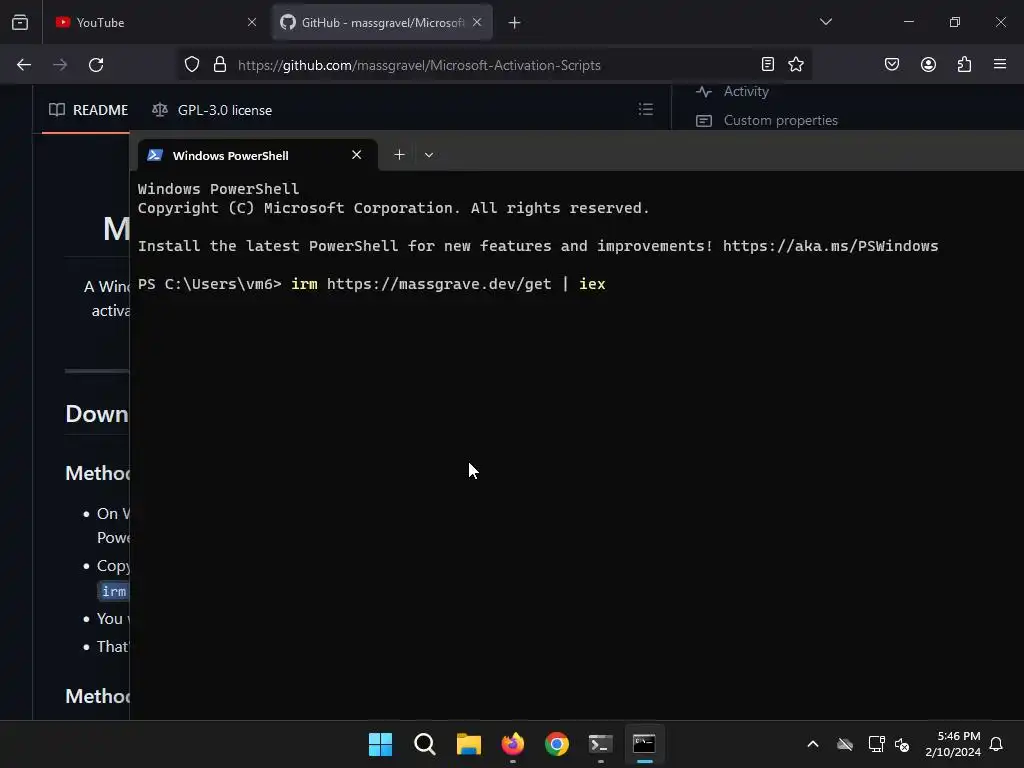List all tabs dropdown arrow

point(825,22)
